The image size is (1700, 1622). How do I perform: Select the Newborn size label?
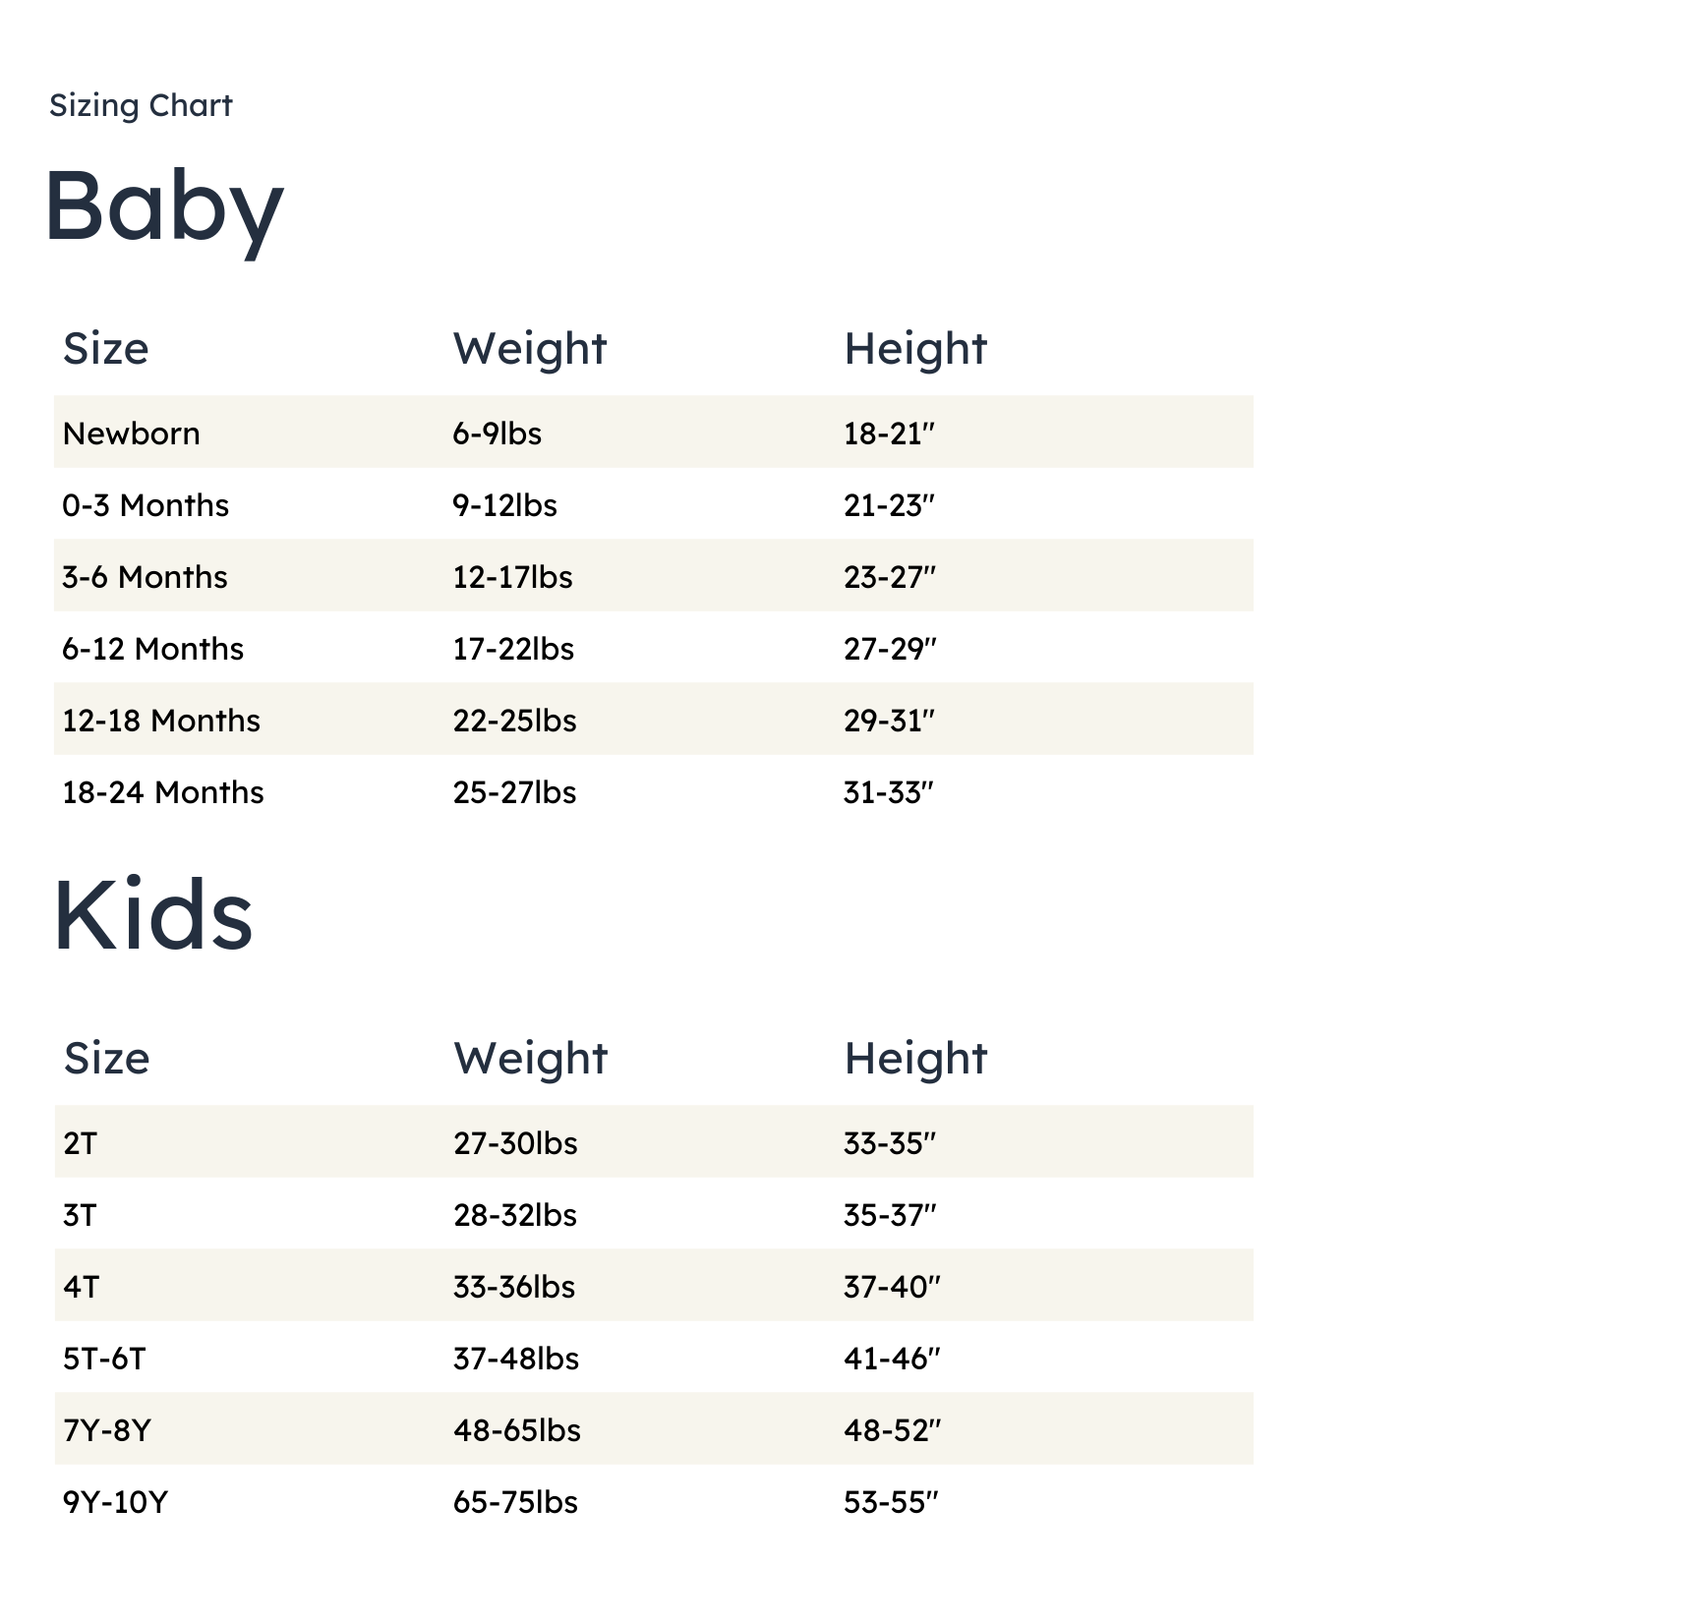coord(131,433)
